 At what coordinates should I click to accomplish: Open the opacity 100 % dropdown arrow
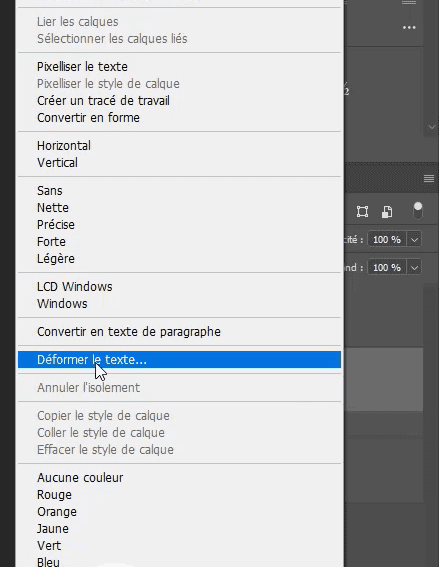tap(414, 239)
